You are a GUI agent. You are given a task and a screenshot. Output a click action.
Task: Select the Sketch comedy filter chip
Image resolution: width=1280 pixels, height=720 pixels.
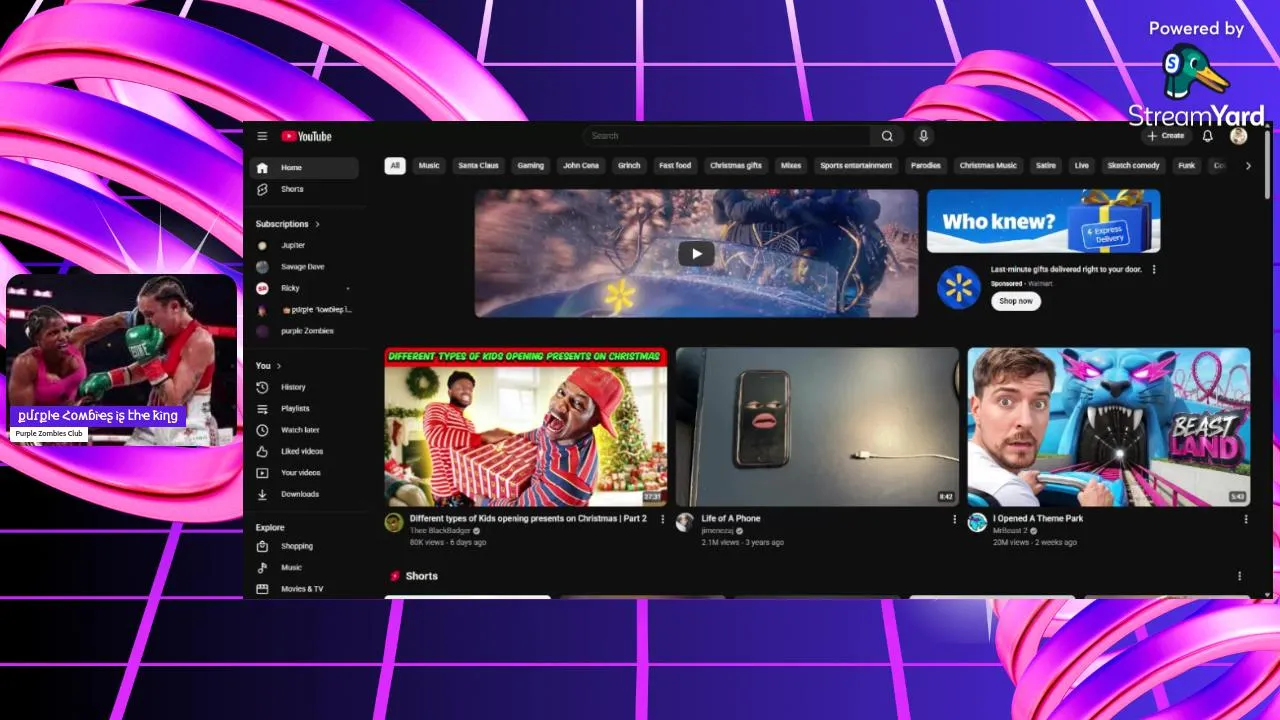[x=1134, y=166]
